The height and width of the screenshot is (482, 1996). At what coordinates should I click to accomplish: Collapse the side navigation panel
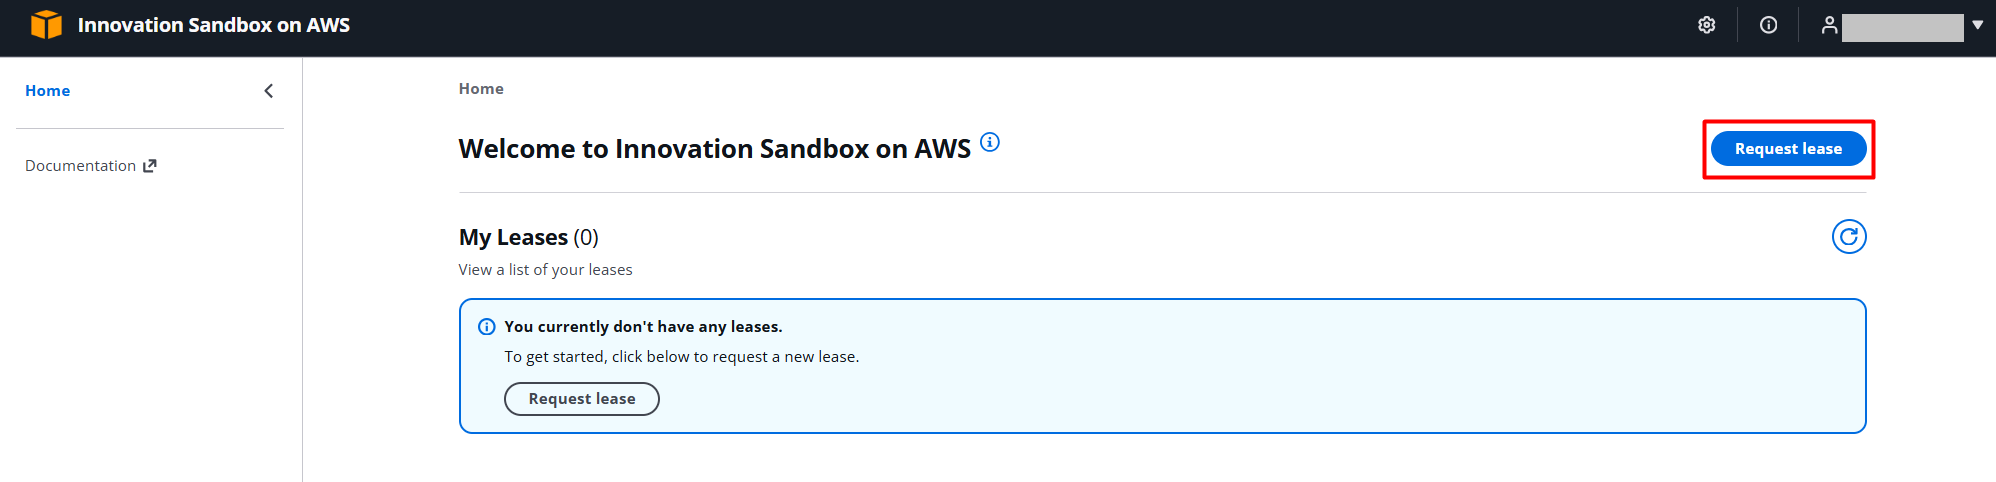(x=268, y=91)
